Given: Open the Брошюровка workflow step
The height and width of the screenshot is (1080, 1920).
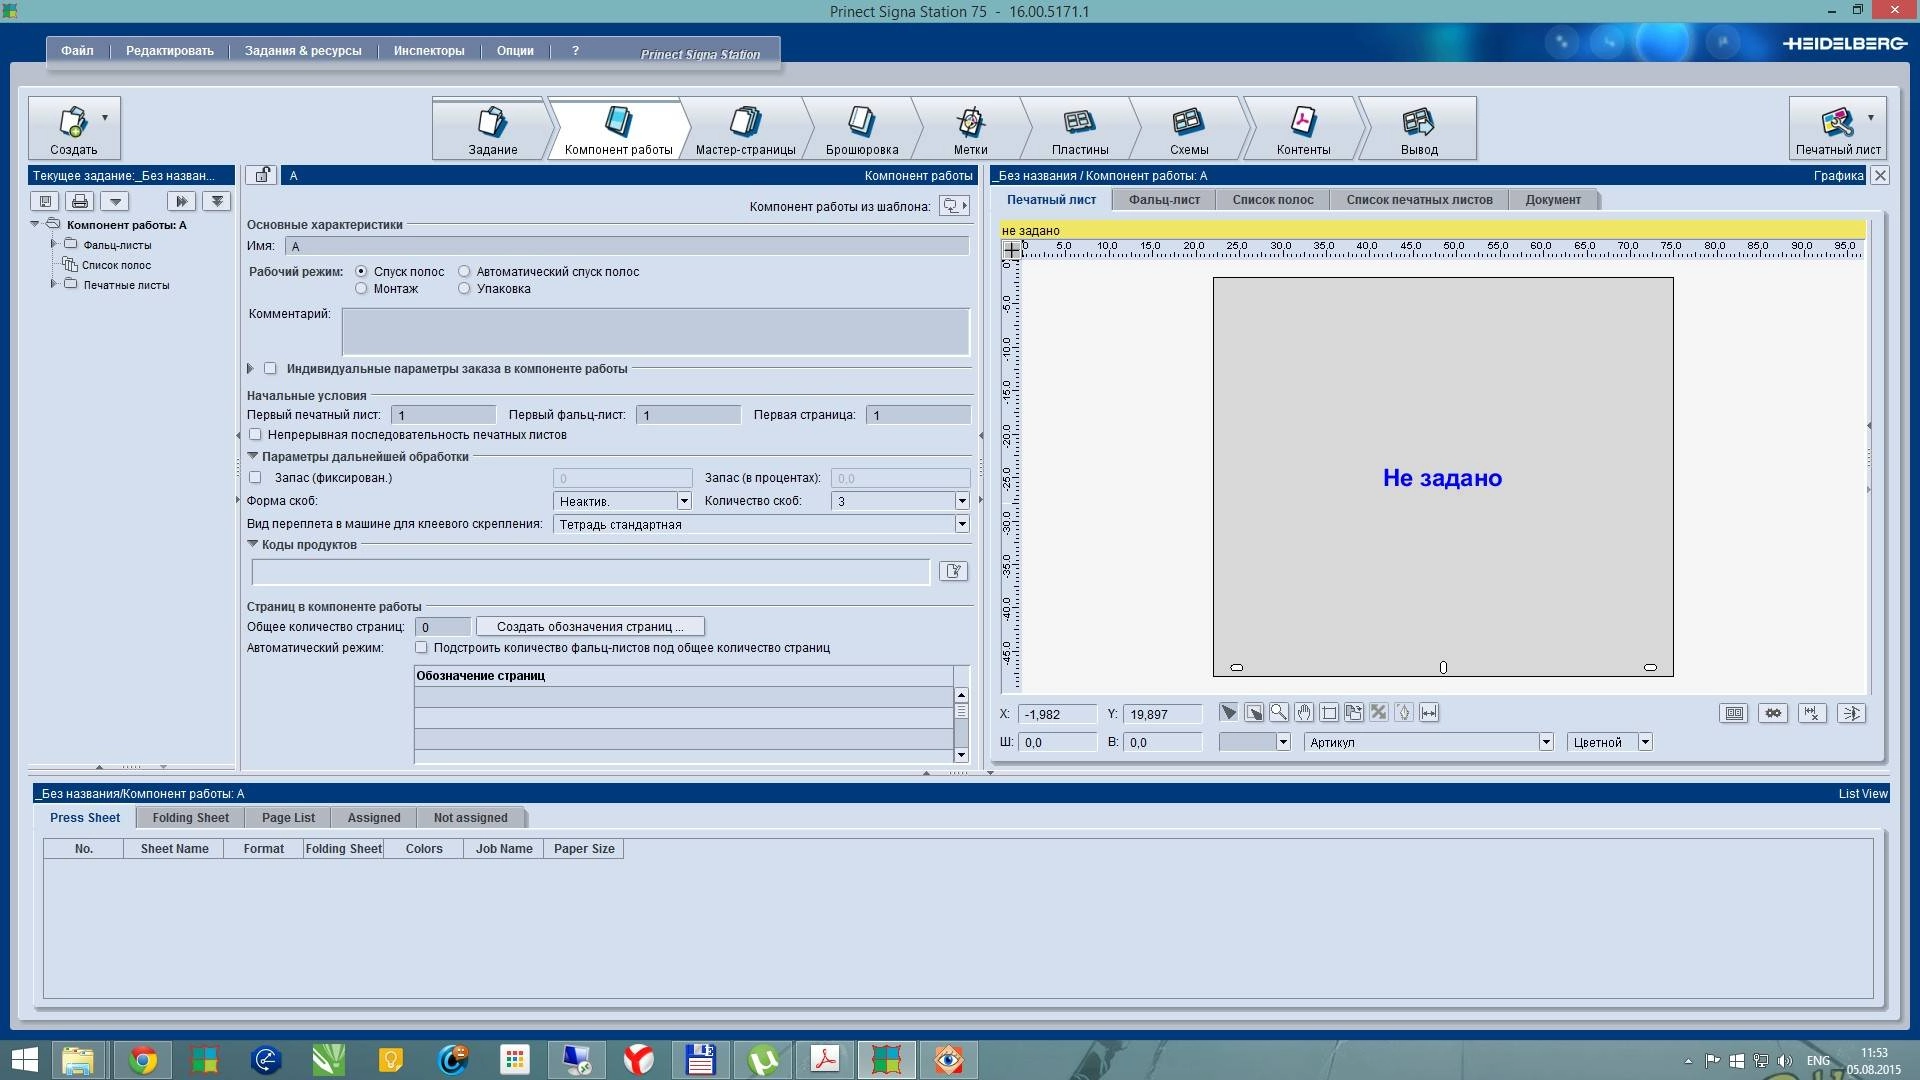Looking at the screenshot, I should coord(862,129).
